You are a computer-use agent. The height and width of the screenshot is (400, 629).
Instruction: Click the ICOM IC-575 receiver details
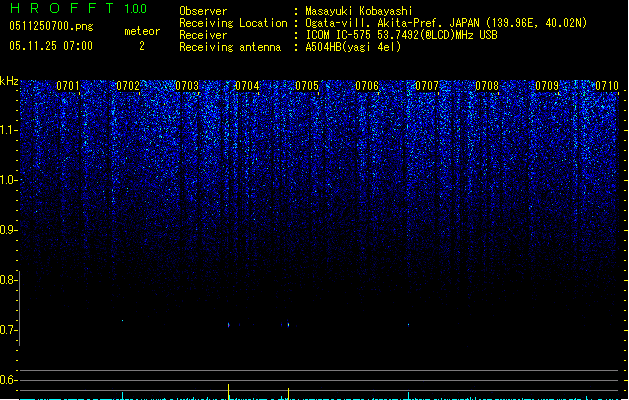pyautogui.click(x=402, y=35)
